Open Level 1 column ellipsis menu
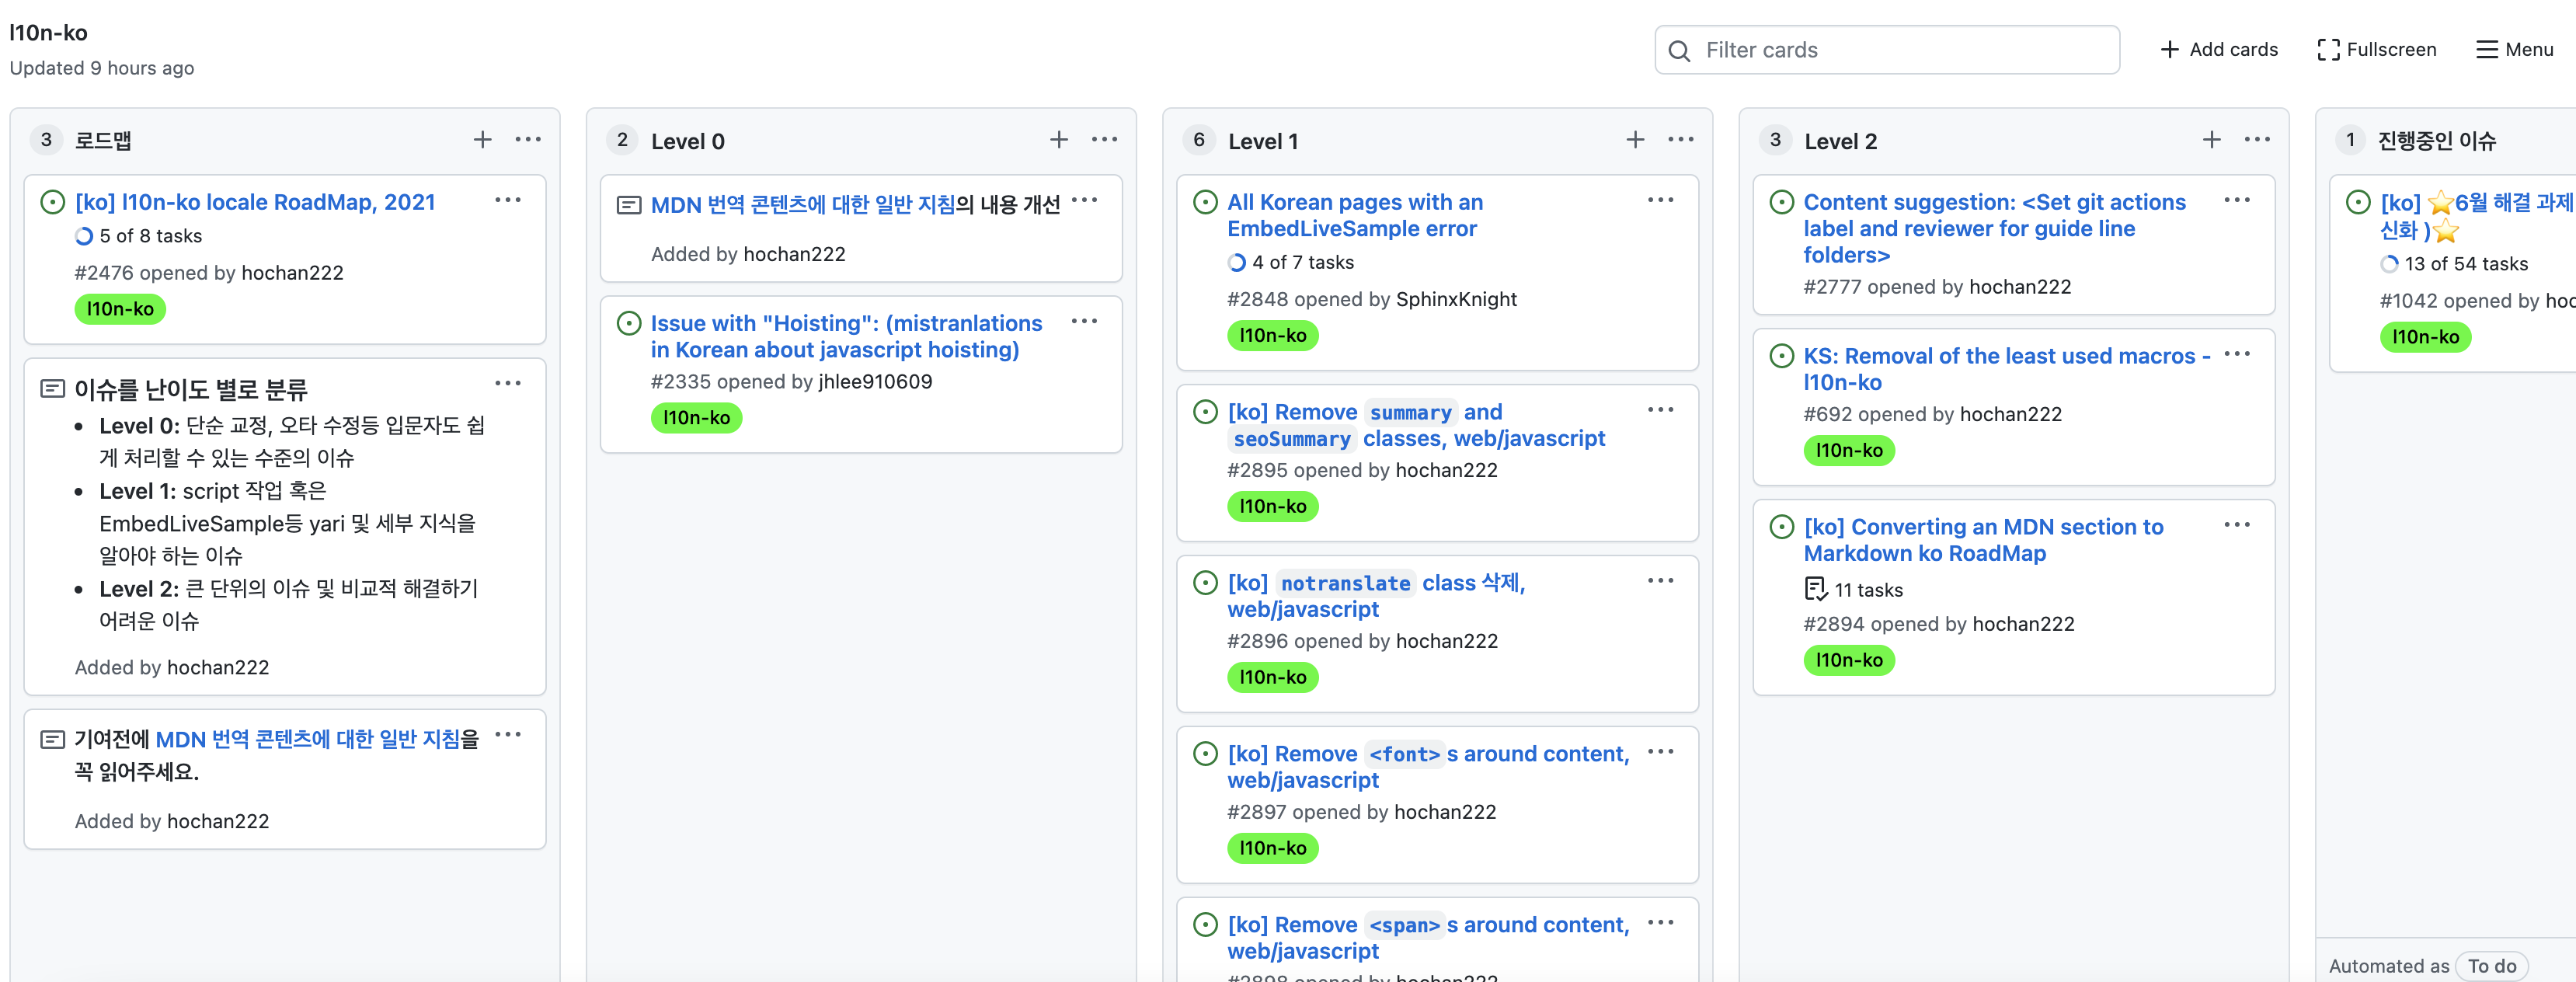 click(x=1680, y=140)
